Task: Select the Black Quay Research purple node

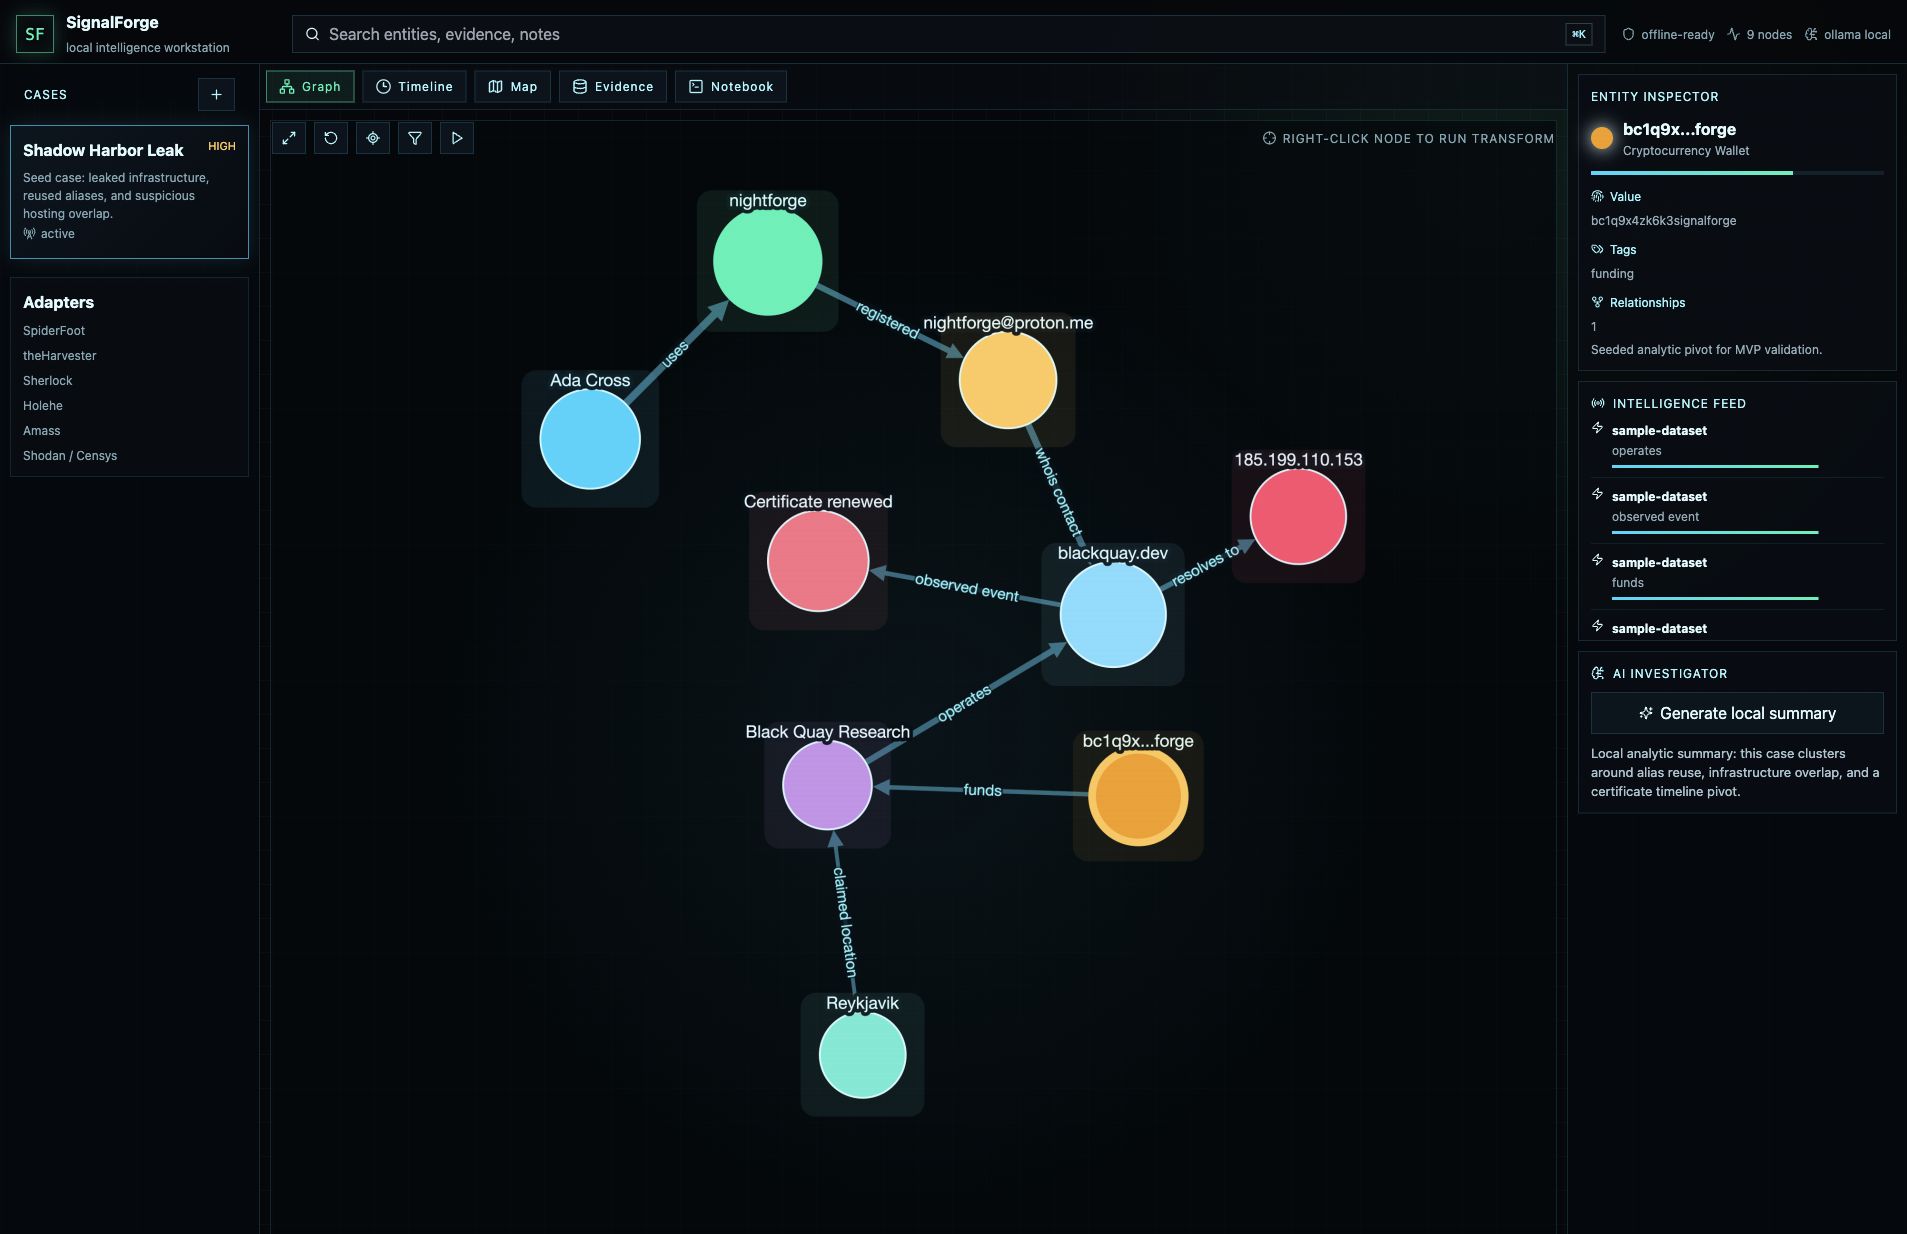Action: (827, 786)
